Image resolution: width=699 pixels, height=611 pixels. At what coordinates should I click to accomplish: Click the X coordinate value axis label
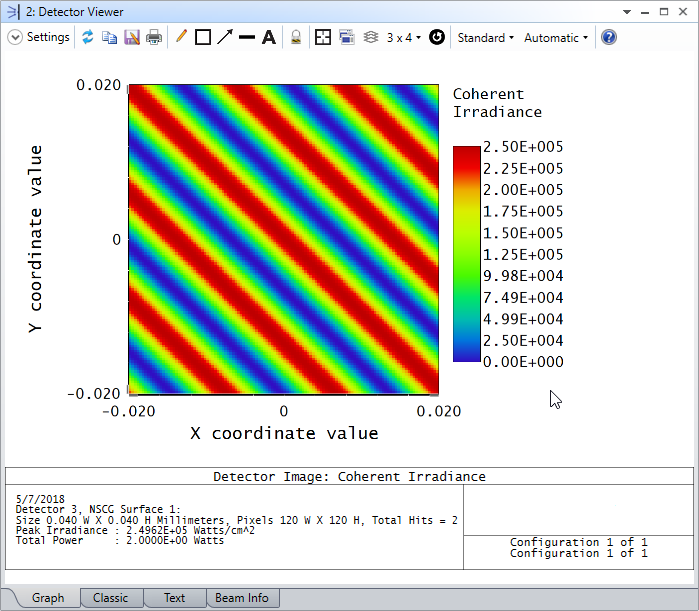coord(284,433)
